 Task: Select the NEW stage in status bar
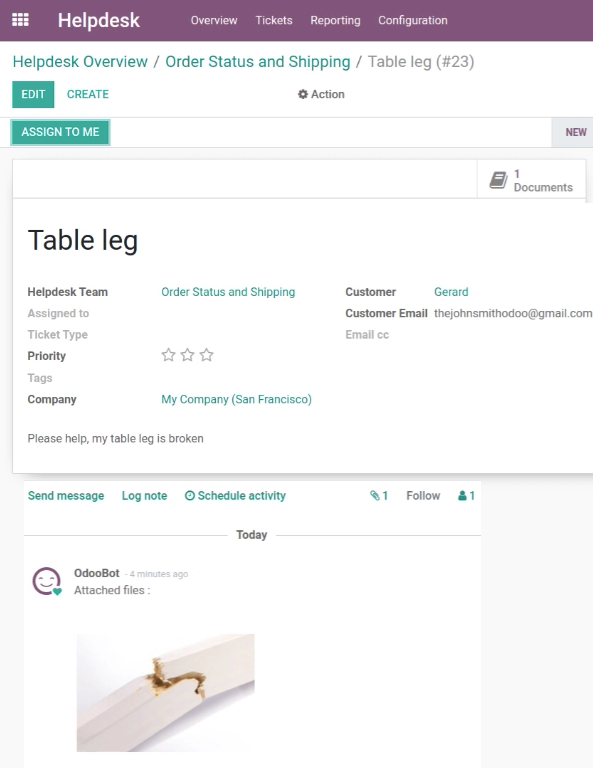point(575,132)
